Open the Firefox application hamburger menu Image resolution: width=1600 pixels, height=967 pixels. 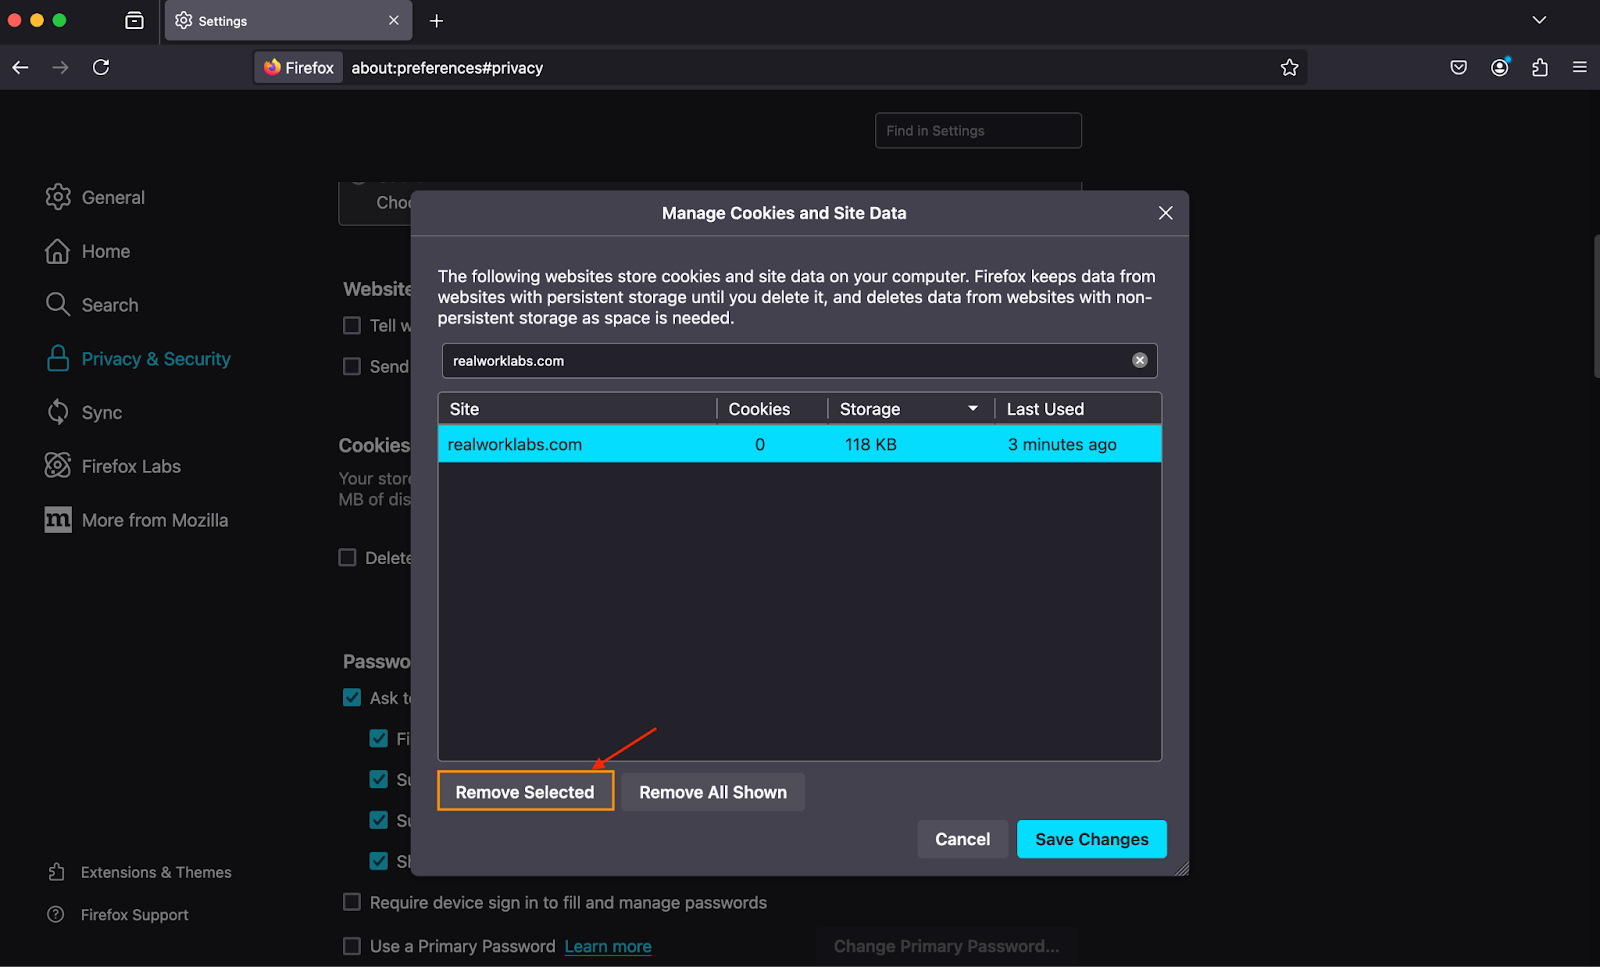point(1580,67)
